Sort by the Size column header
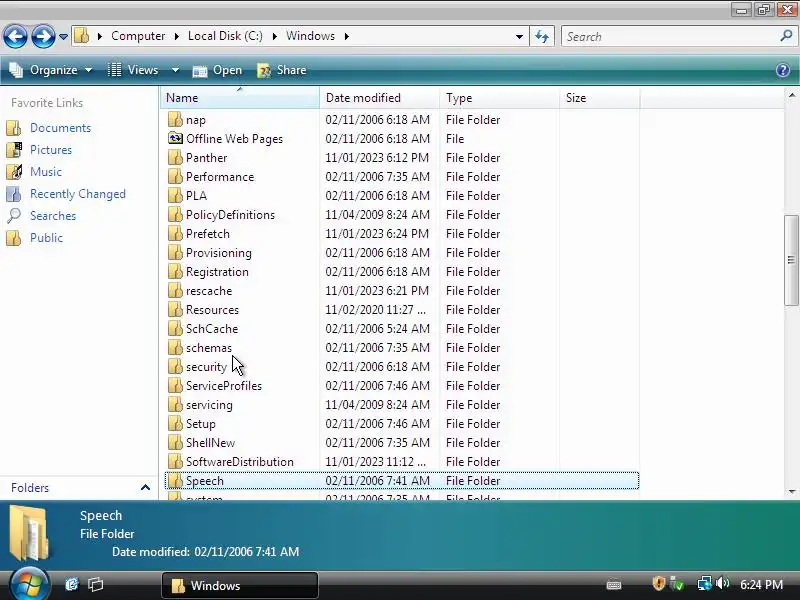Screen dimensions: 800x600 tap(599, 97)
